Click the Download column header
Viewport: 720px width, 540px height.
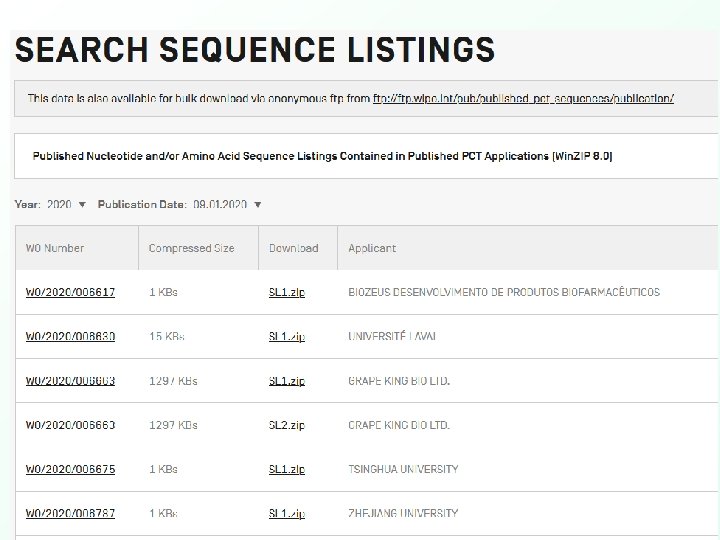point(293,248)
